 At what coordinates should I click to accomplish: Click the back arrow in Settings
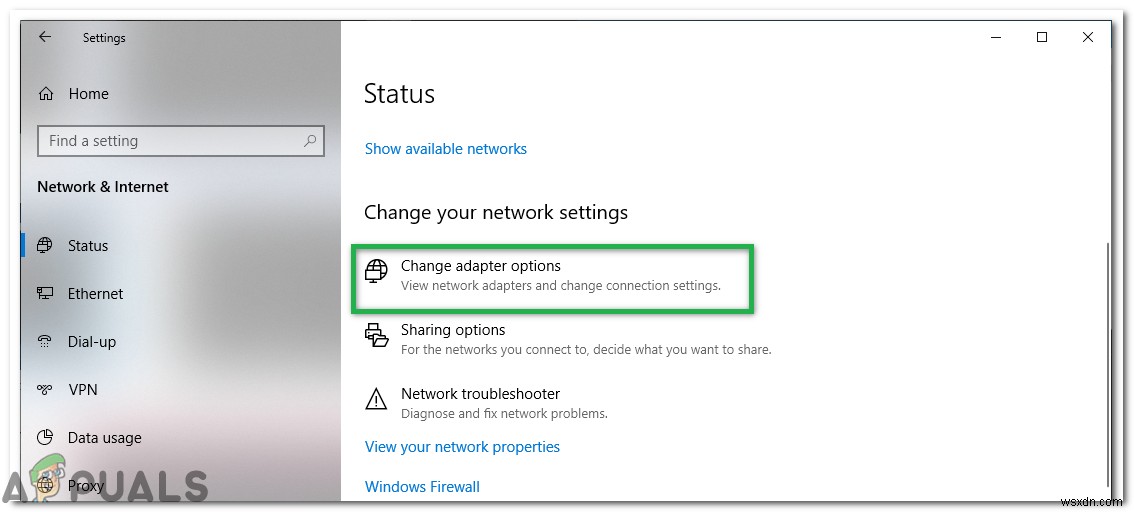tap(45, 37)
